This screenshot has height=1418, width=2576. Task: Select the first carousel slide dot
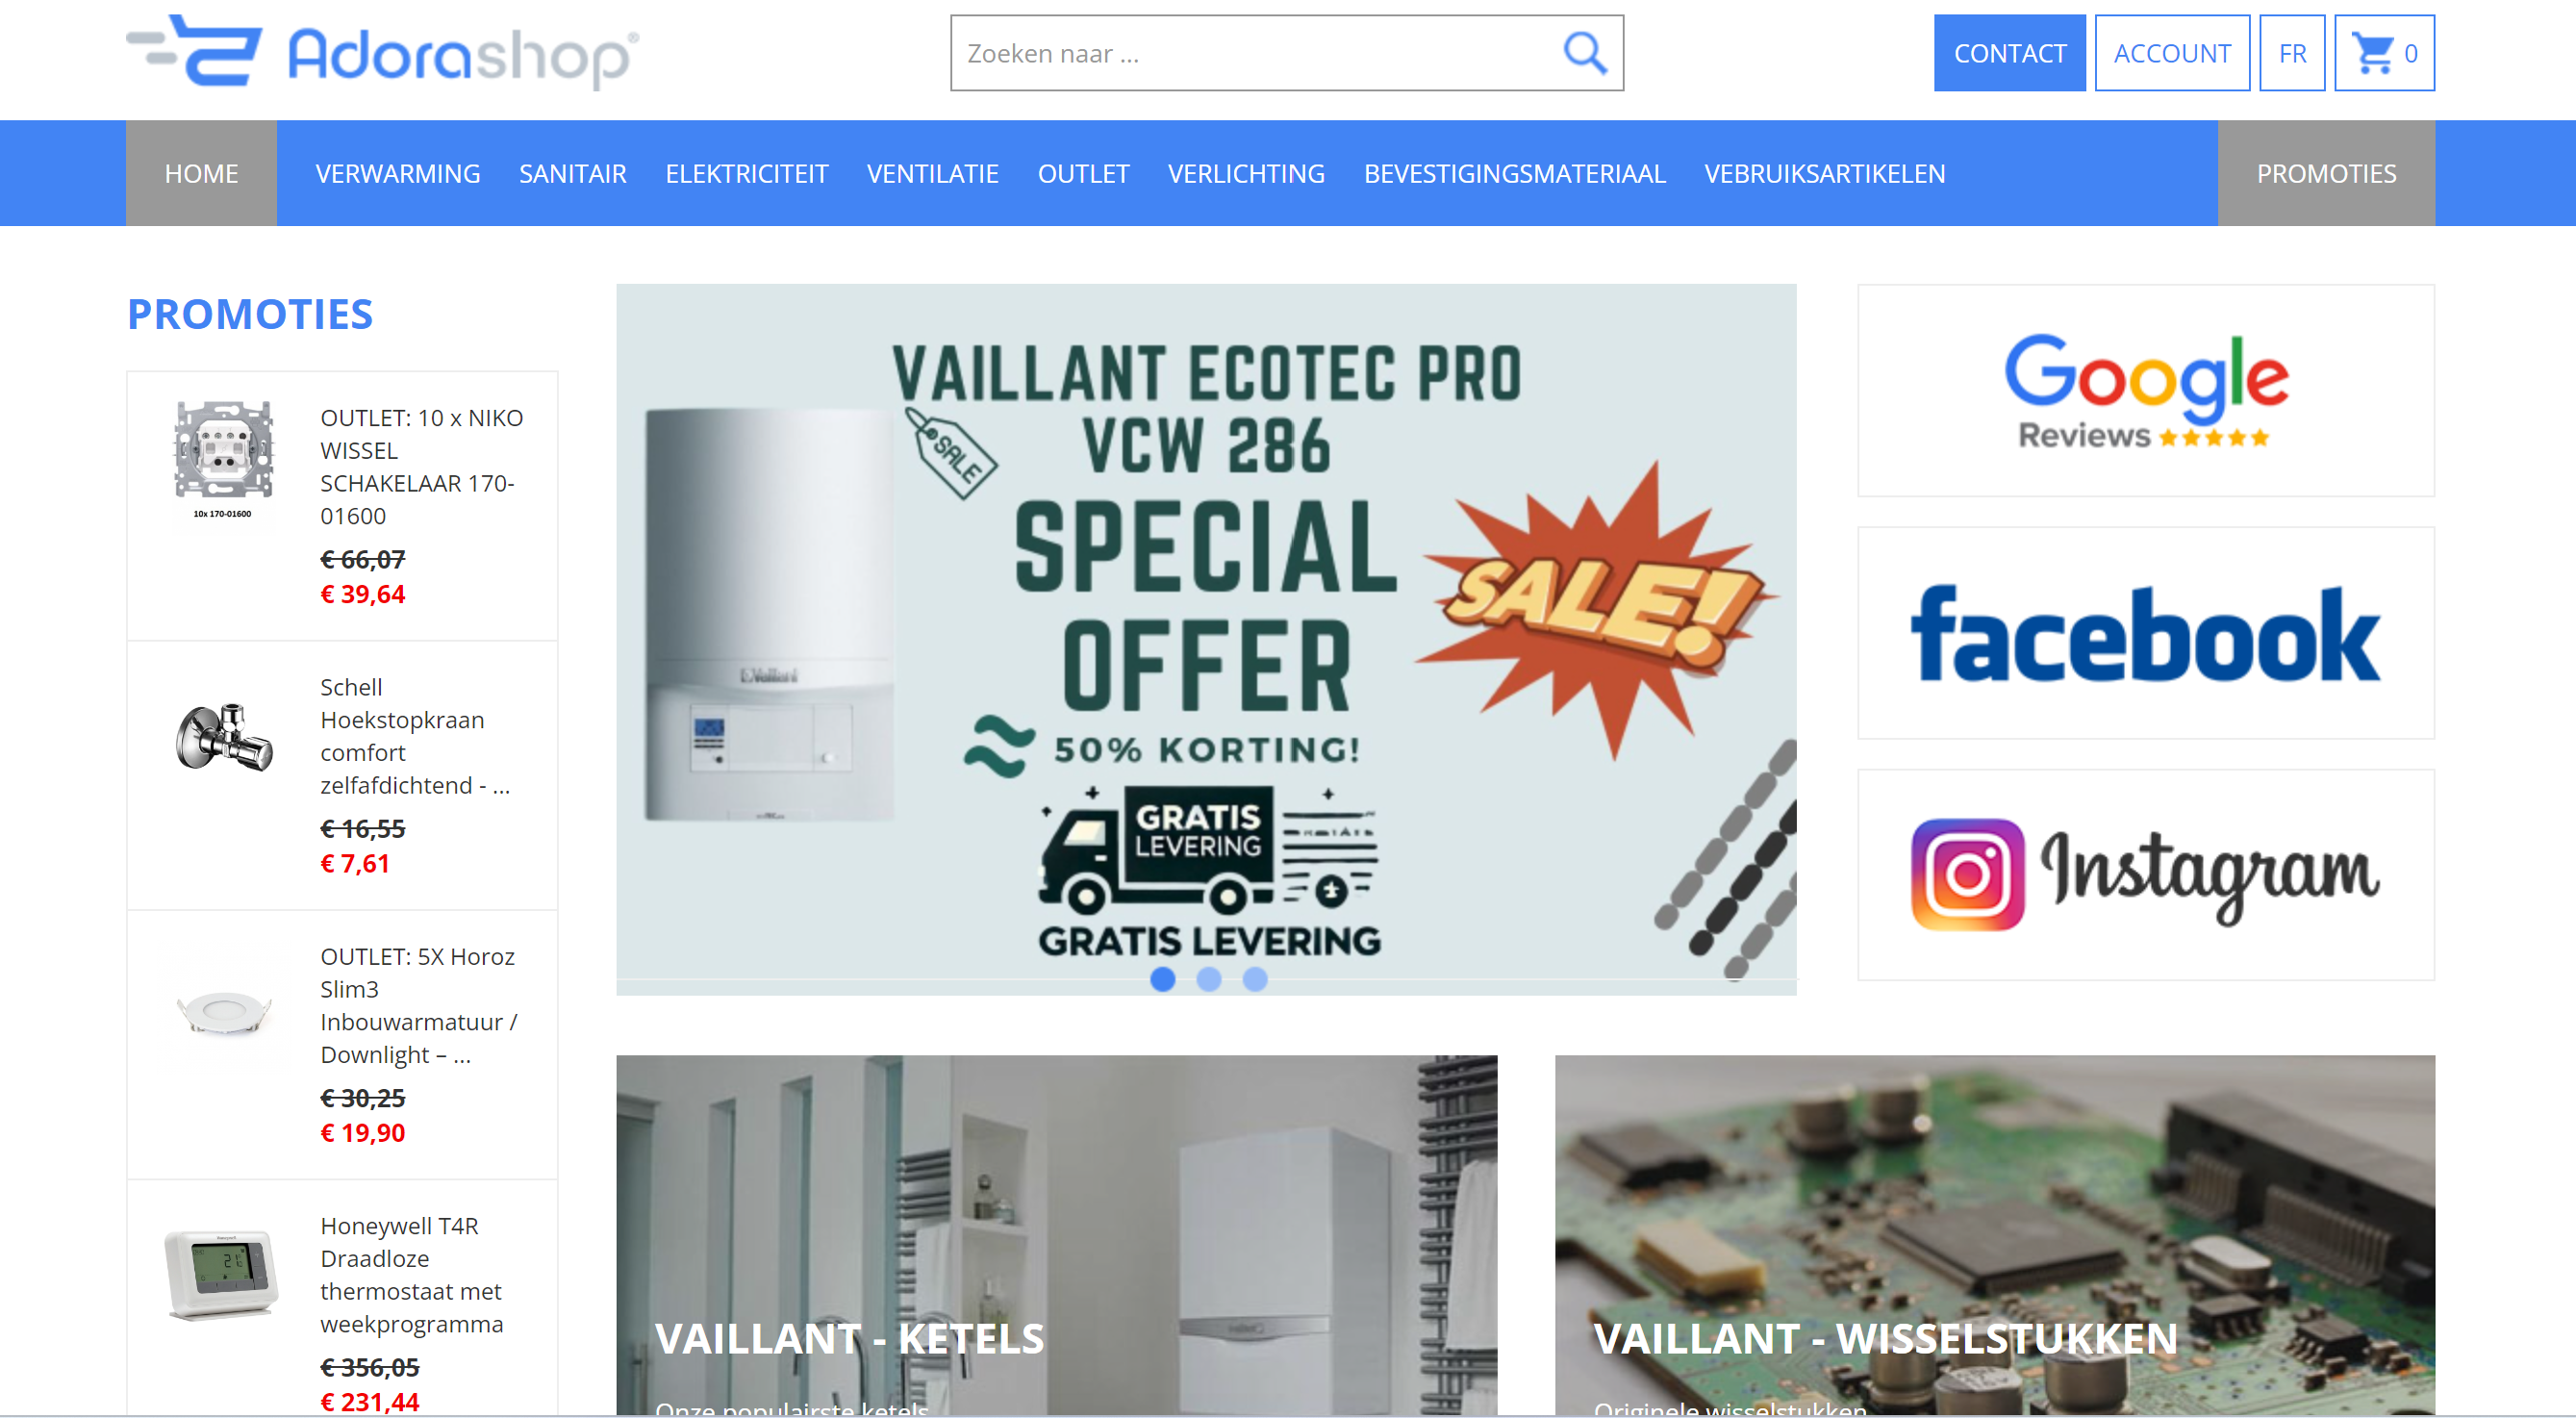click(x=1162, y=979)
